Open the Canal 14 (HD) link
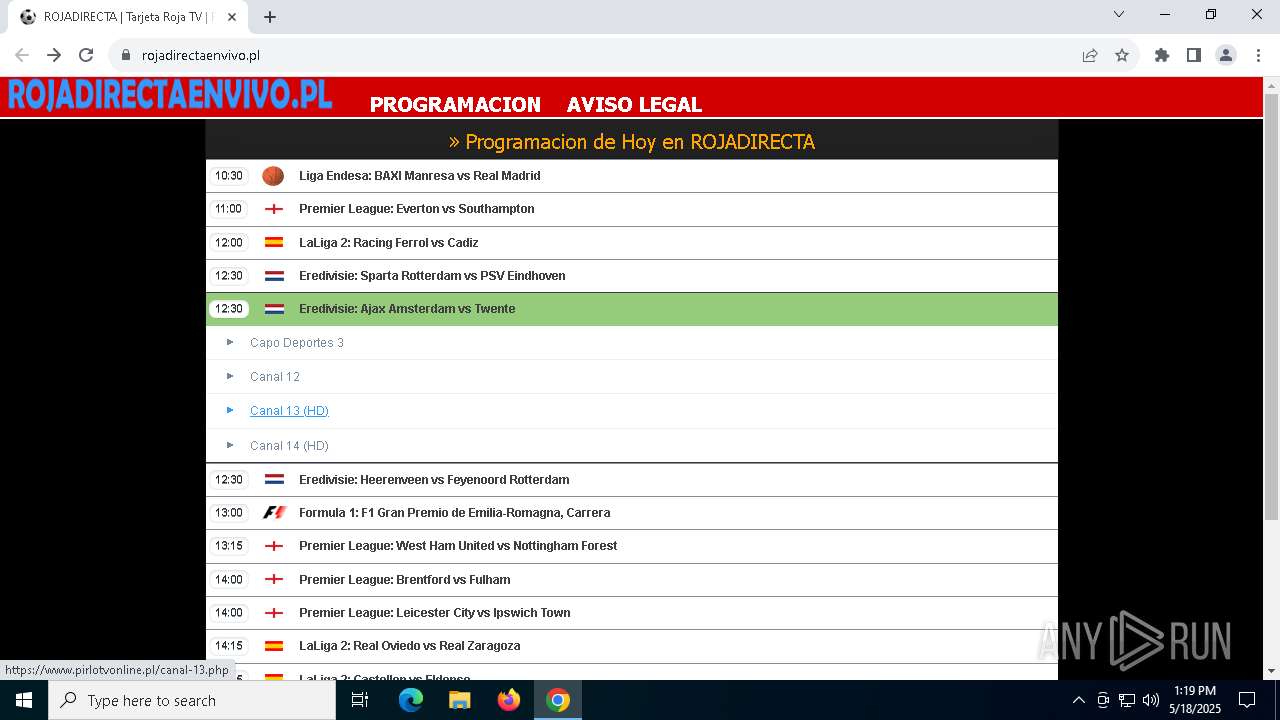The width and height of the screenshot is (1280, 720). click(289, 446)
